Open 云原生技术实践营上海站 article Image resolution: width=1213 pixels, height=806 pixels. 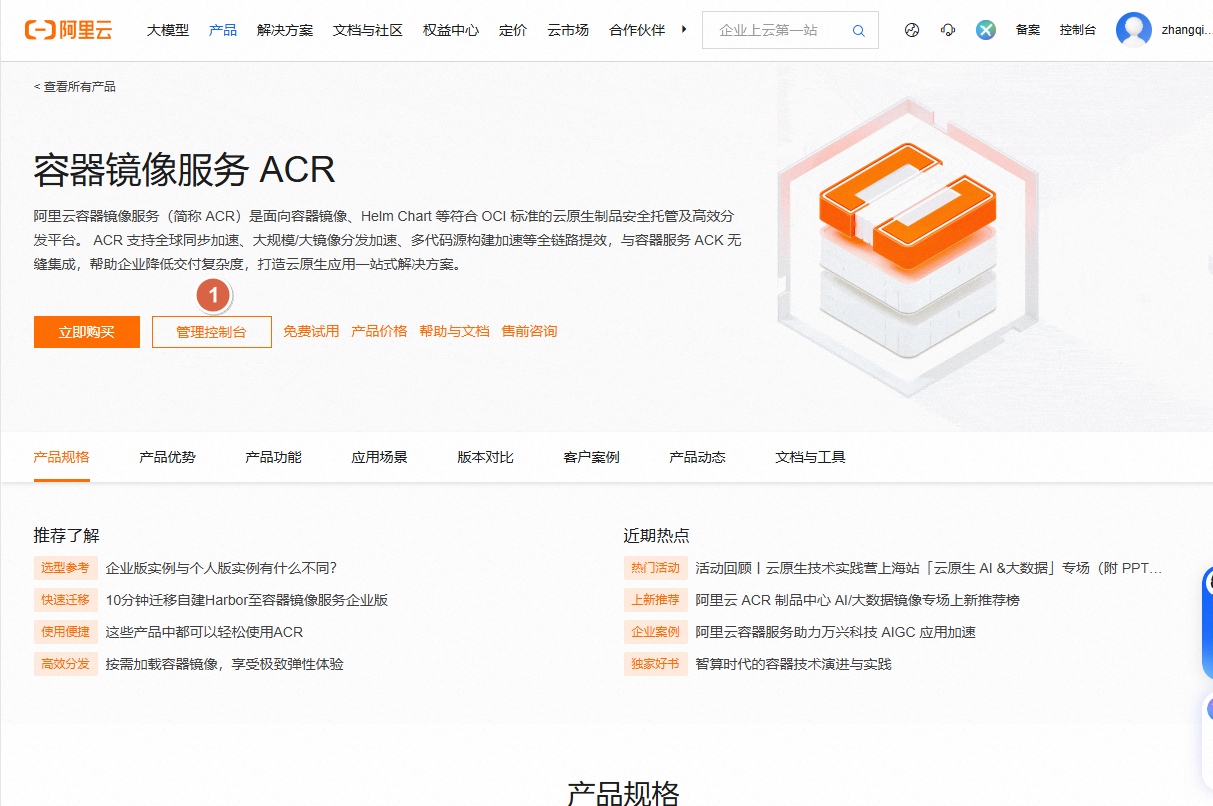click(929, 568)
